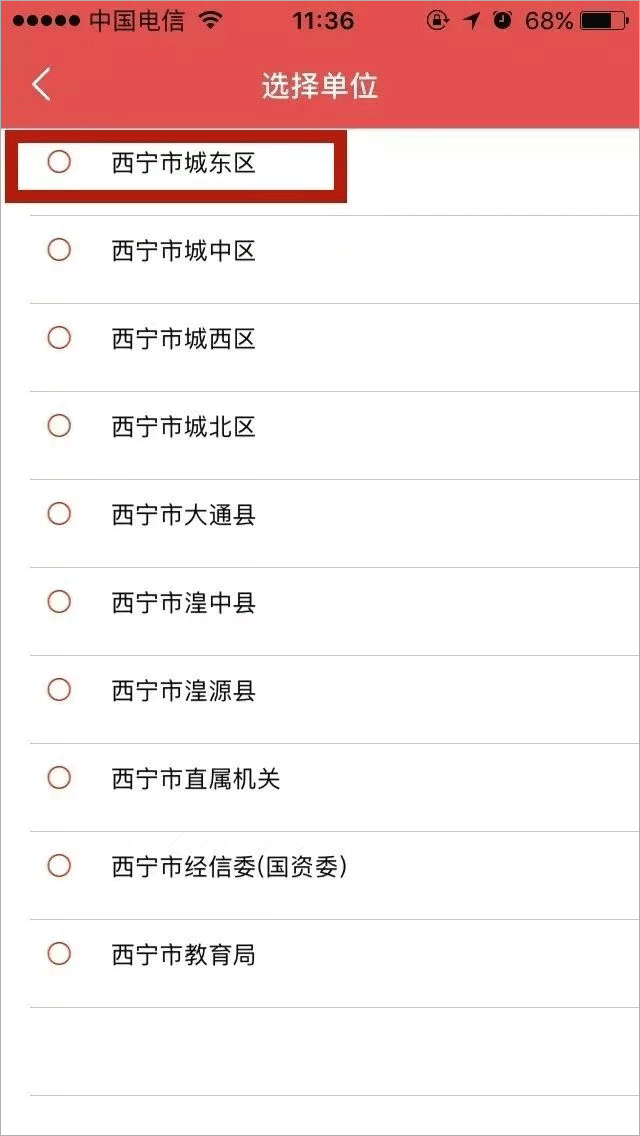Select the 西宁市城东区 radio button
640x1136 pixels.
click(x=59, y=162)
